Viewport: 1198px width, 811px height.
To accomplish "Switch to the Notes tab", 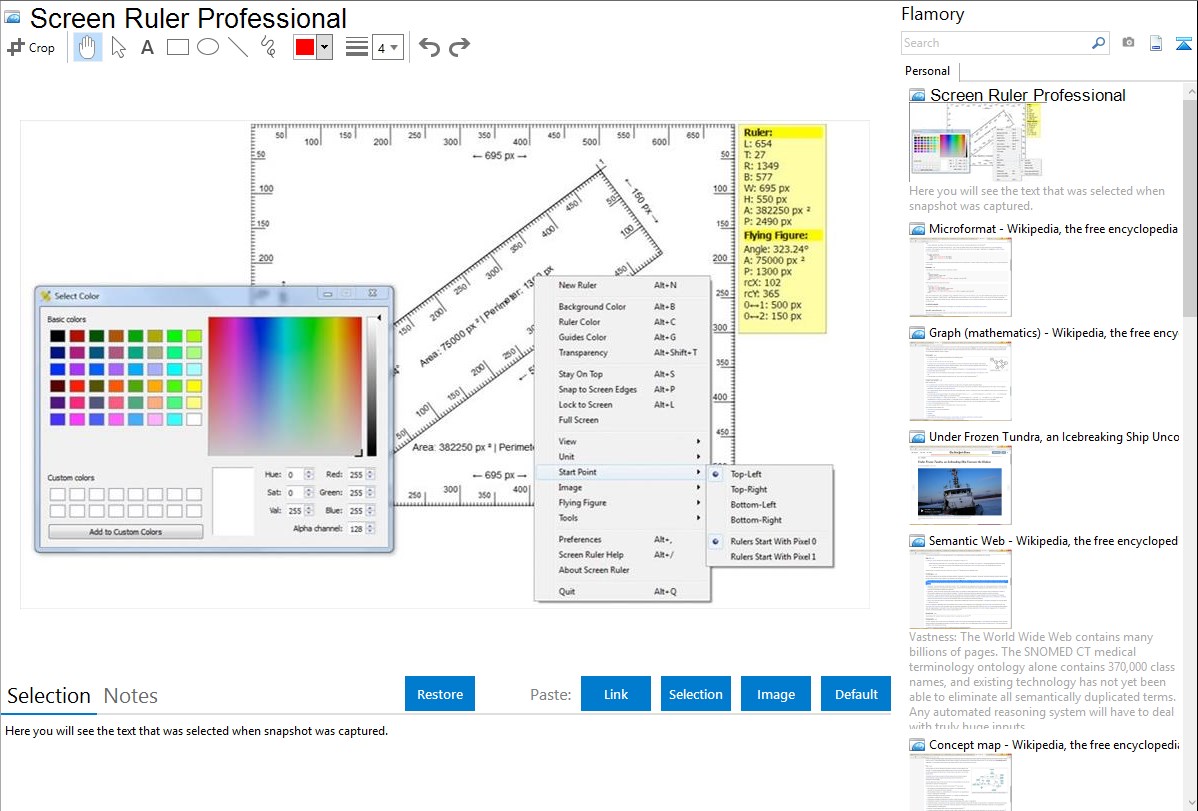I will click(x=131, y=696).
